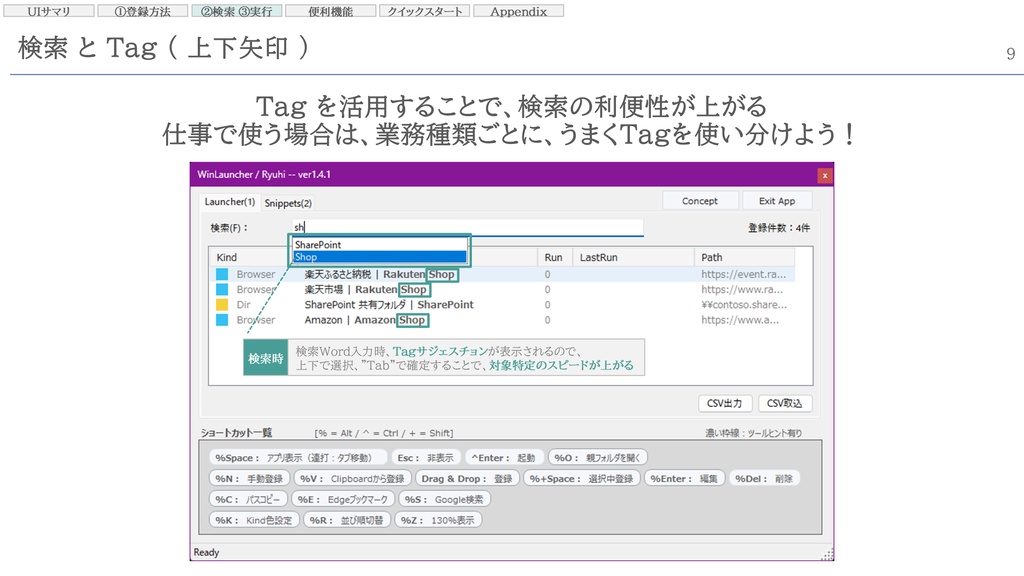Click the %Z 130%表示 shortcut chip
Viewport: 1024px width, 576px height.
click(438, 520)
